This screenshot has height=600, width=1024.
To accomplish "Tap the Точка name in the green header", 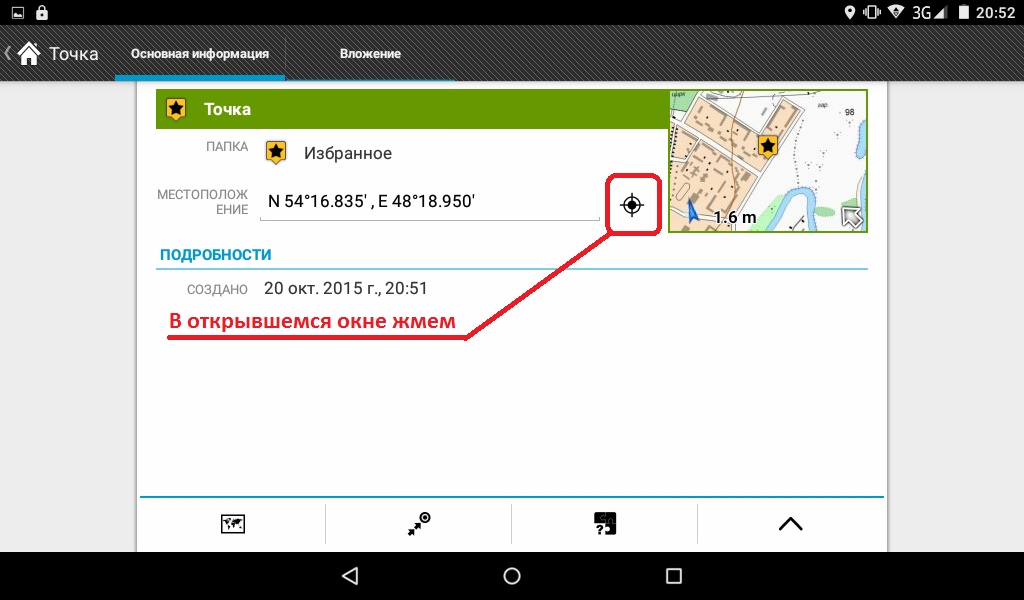I will coord(228,109).
